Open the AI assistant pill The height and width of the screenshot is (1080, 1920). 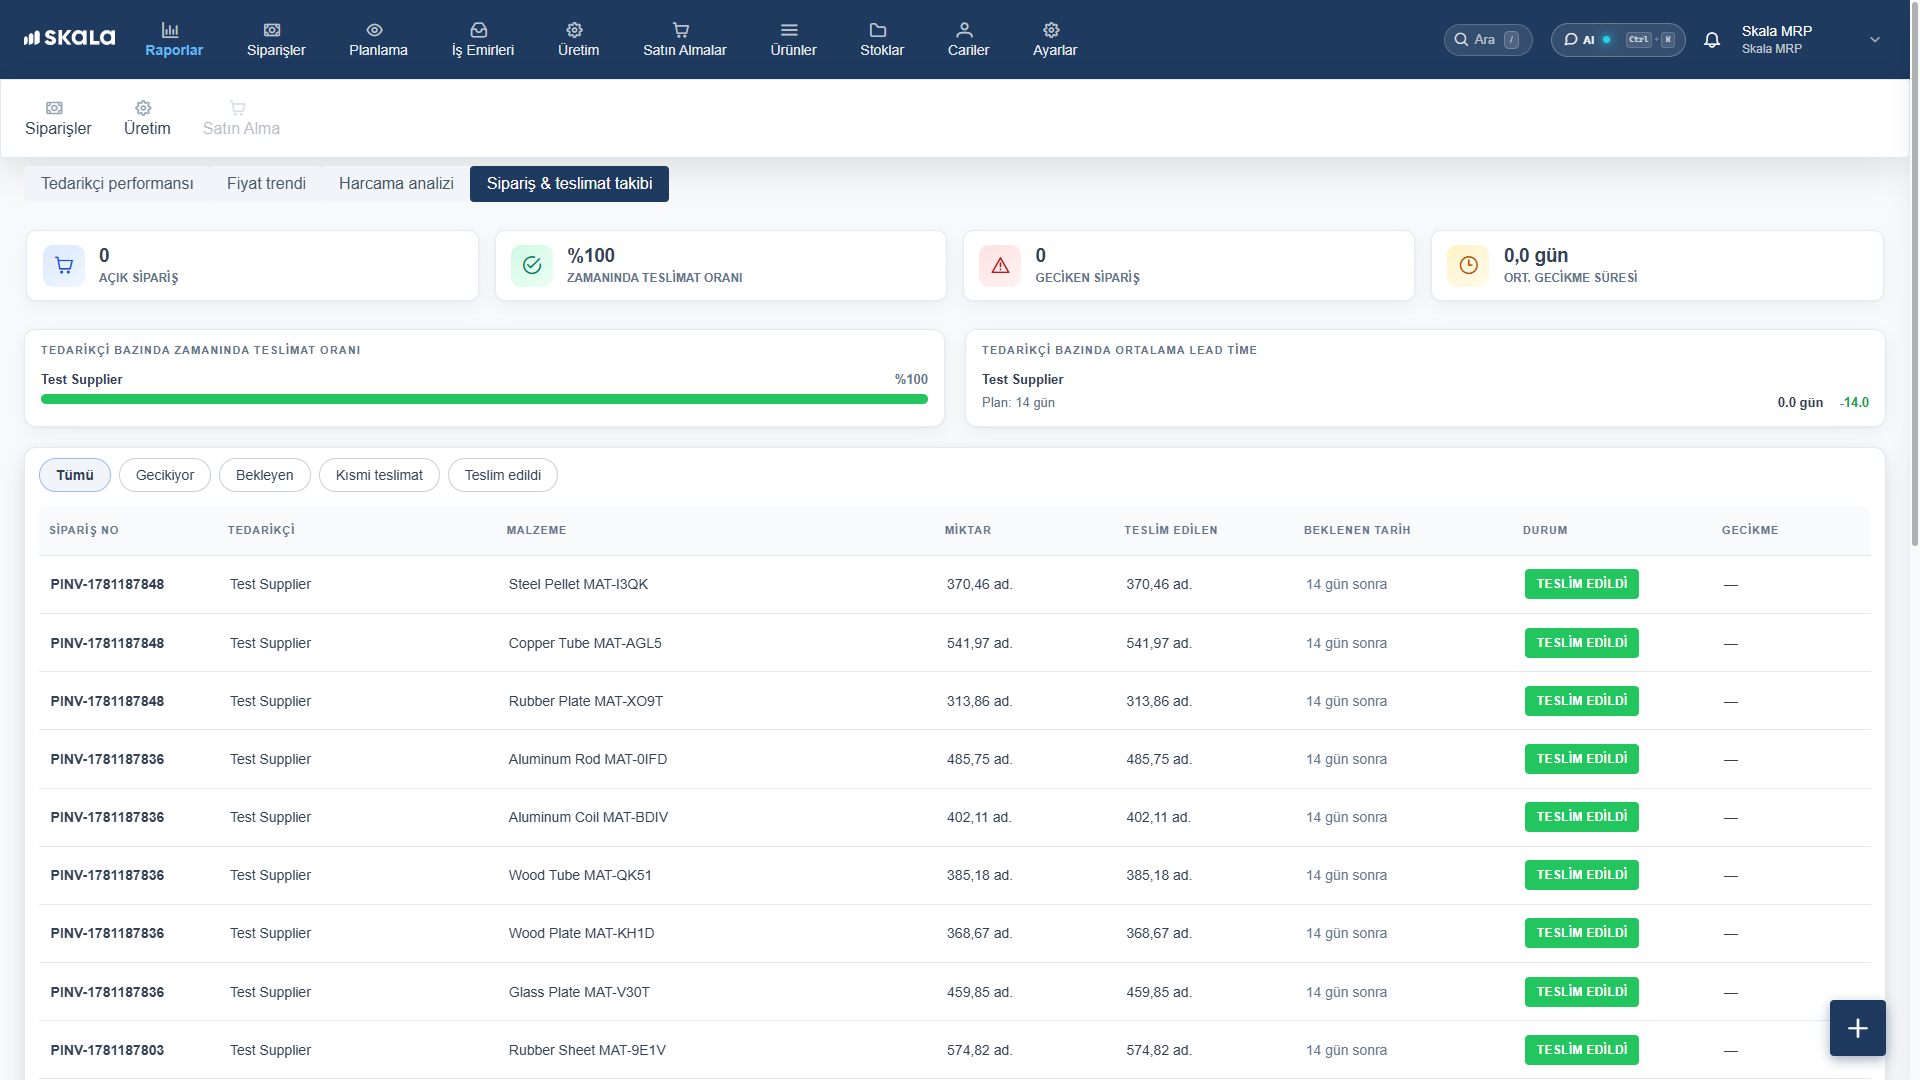pyautogui.click(x=1618, y=40)
